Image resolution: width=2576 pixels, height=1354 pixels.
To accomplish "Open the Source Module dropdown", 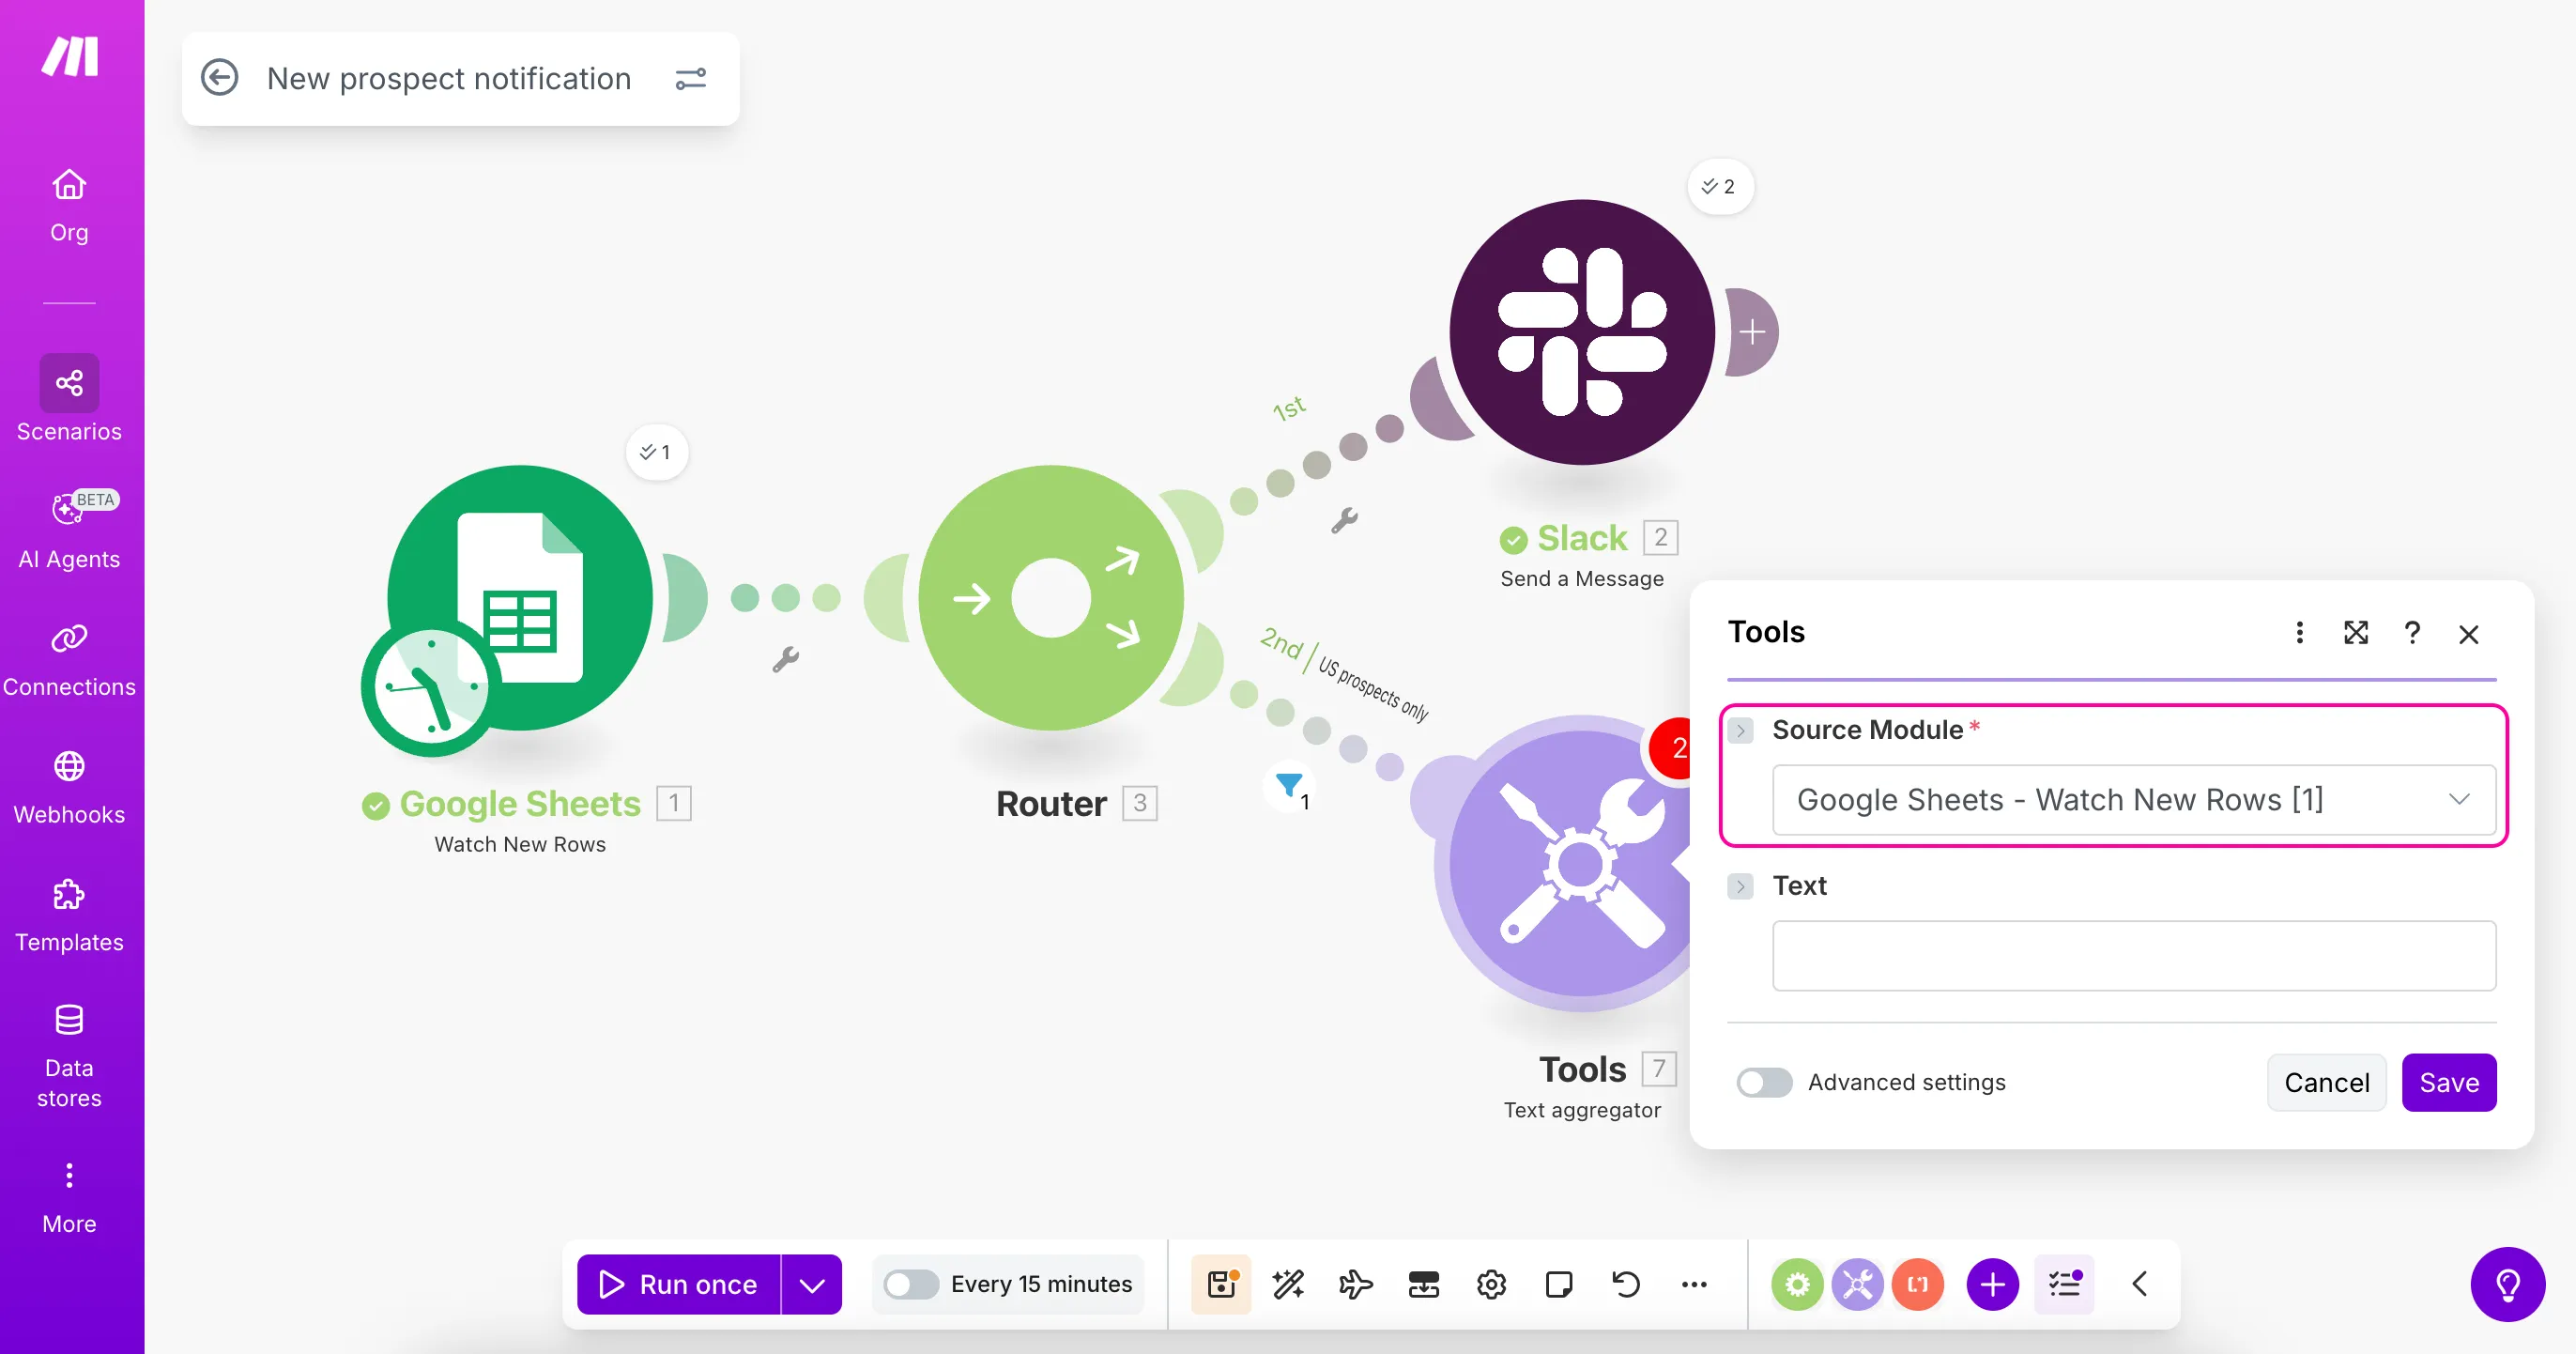I will [2134, 799].
